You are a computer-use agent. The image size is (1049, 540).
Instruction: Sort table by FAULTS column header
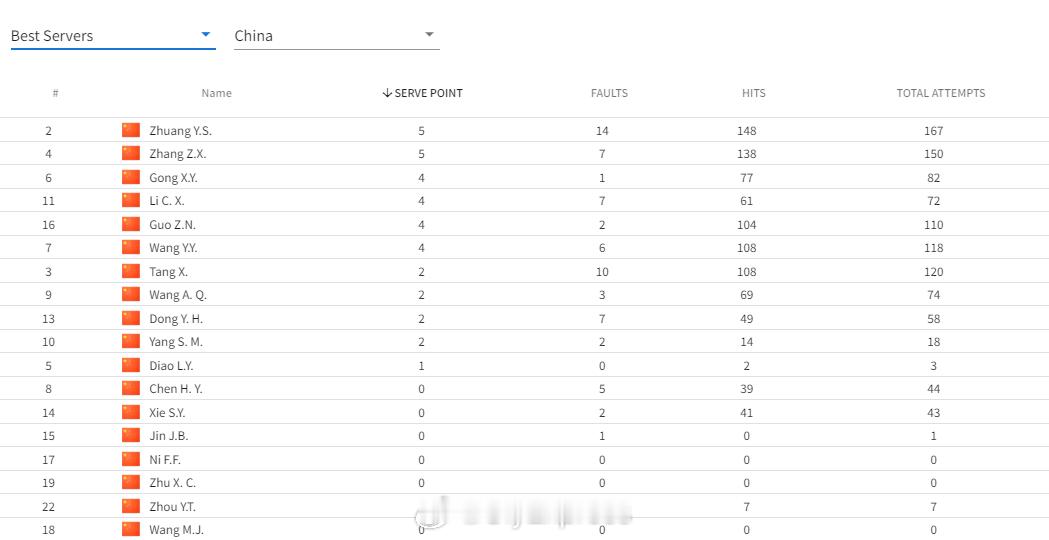coord(609,93)
